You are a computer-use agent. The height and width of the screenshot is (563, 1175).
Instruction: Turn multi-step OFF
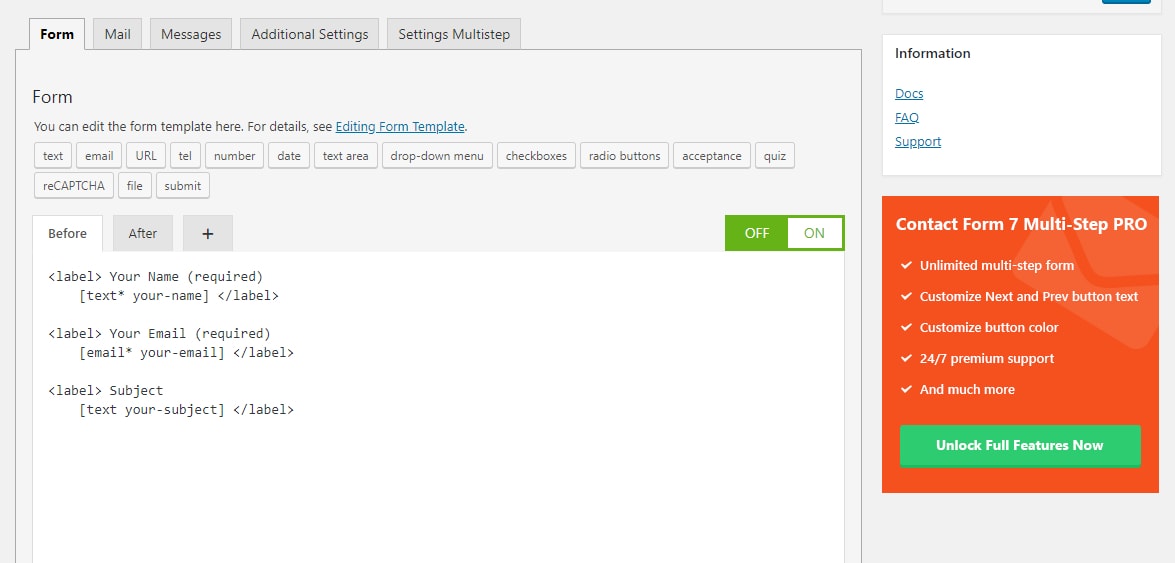757,233
